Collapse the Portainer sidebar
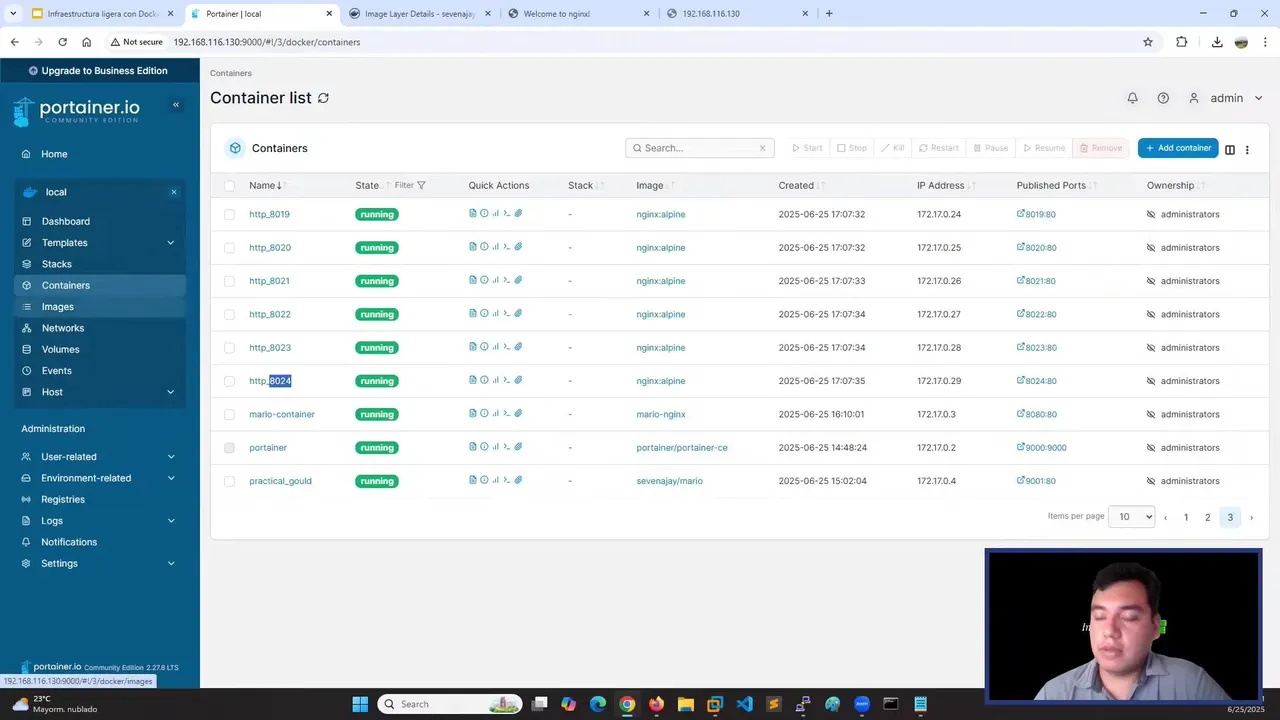 click(176, 105)
